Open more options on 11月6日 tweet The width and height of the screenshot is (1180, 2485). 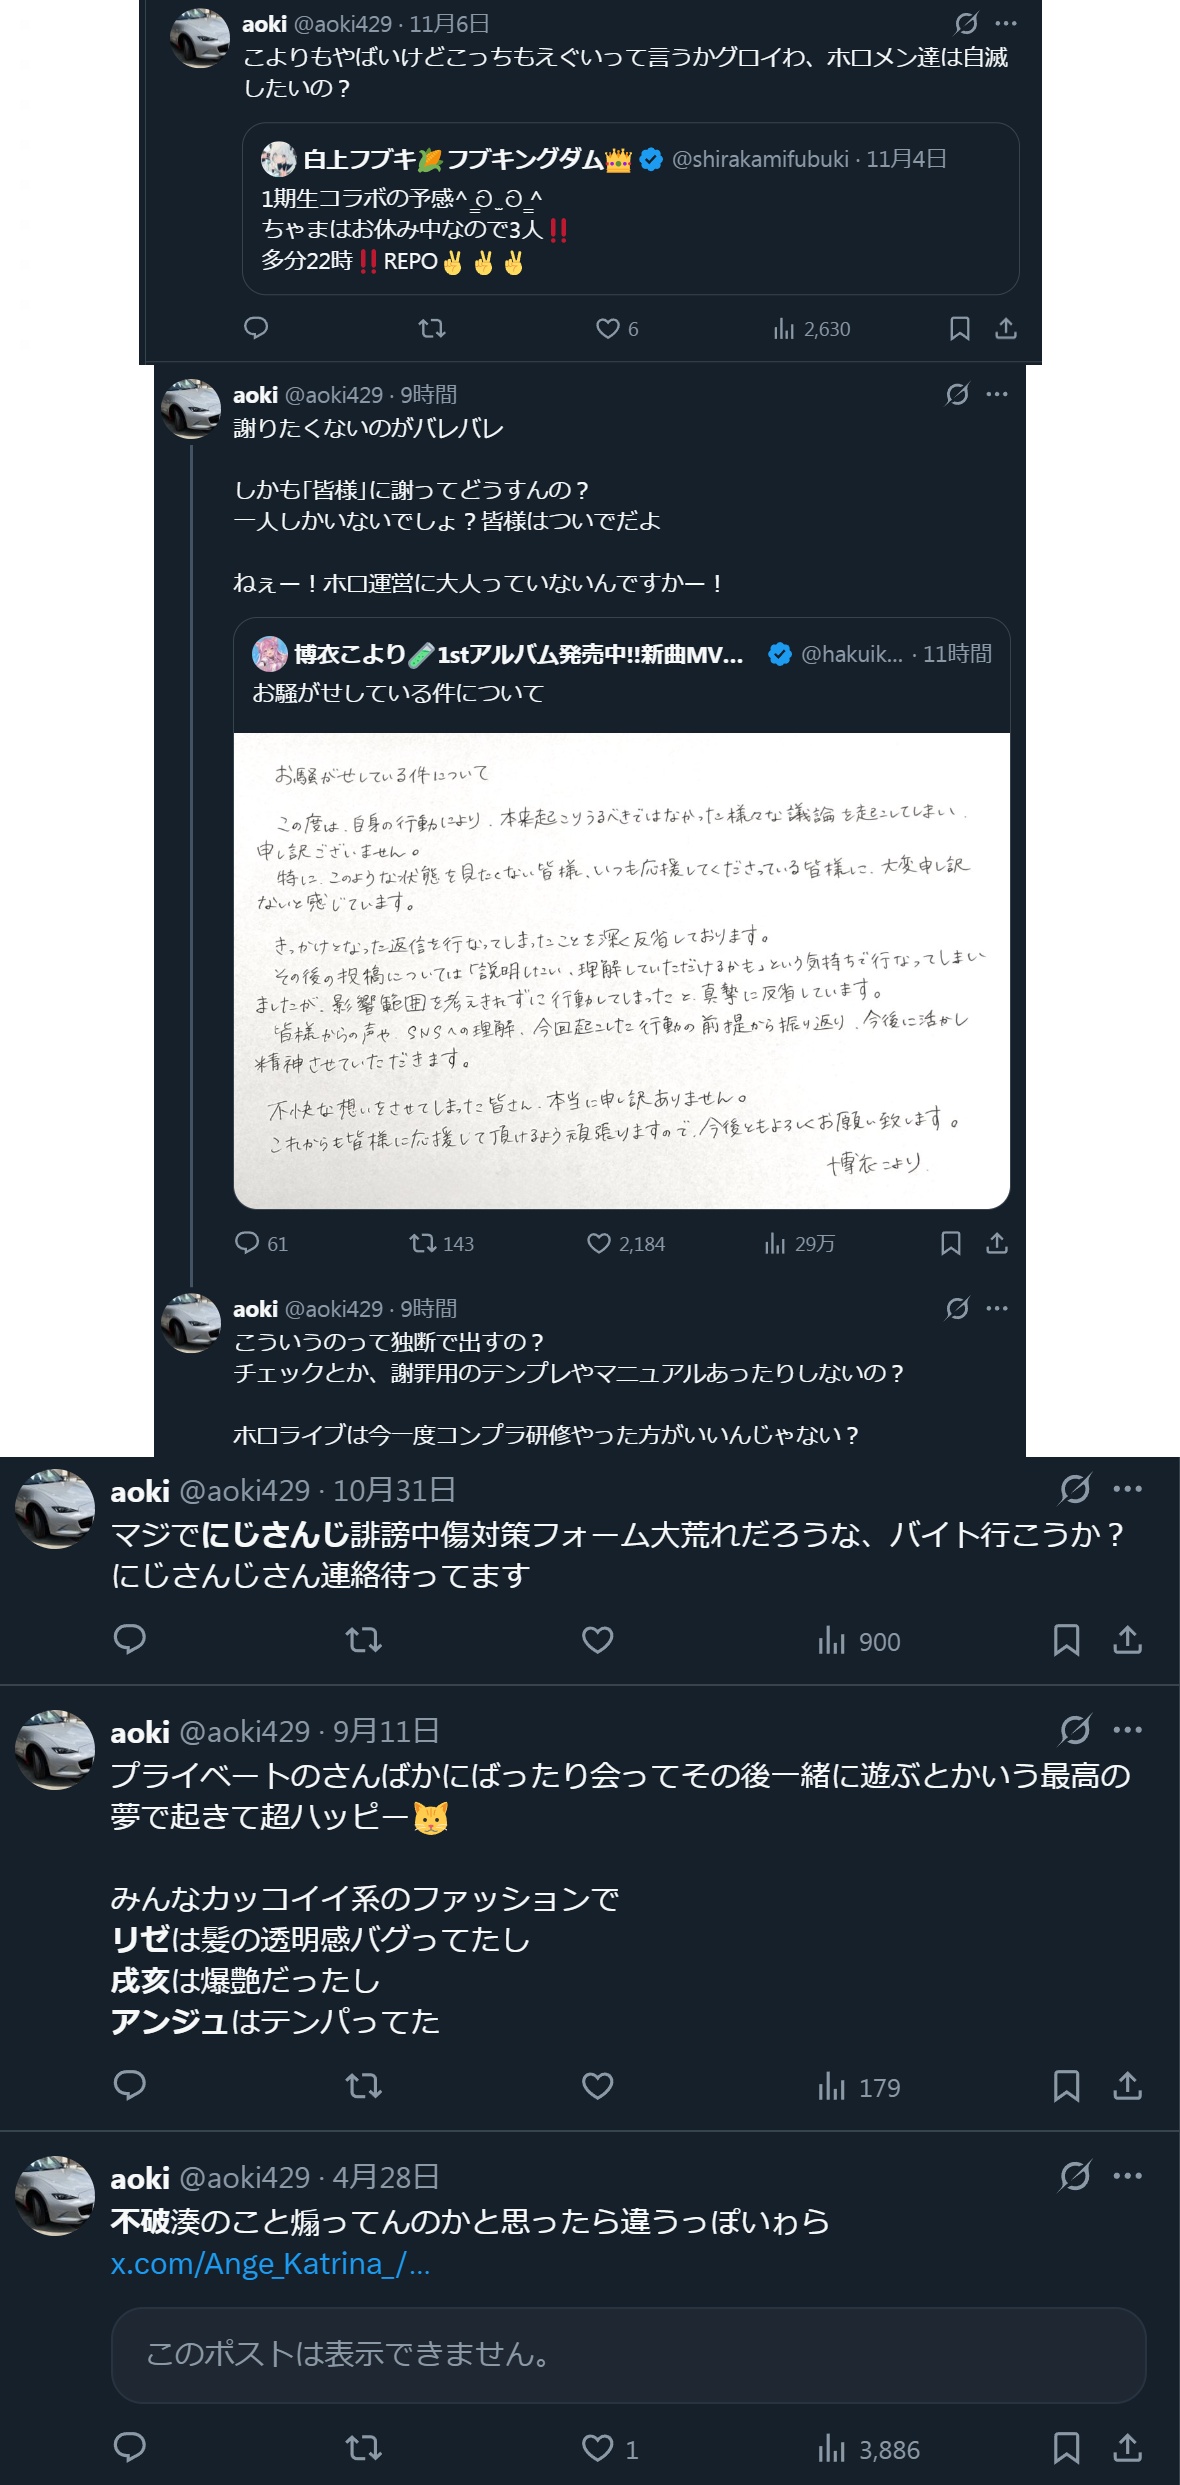(1006, 23)
